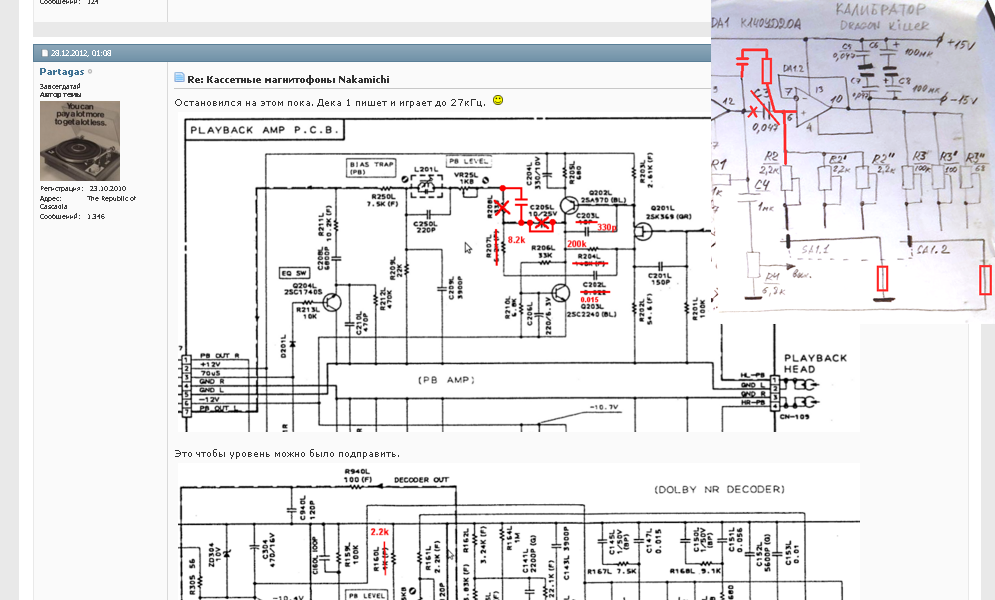This screenshot has height=600, width=995.
Task: Click the PLAYBACK AMP P.C.B. schematic title box
Action: (x=265, y=131)
